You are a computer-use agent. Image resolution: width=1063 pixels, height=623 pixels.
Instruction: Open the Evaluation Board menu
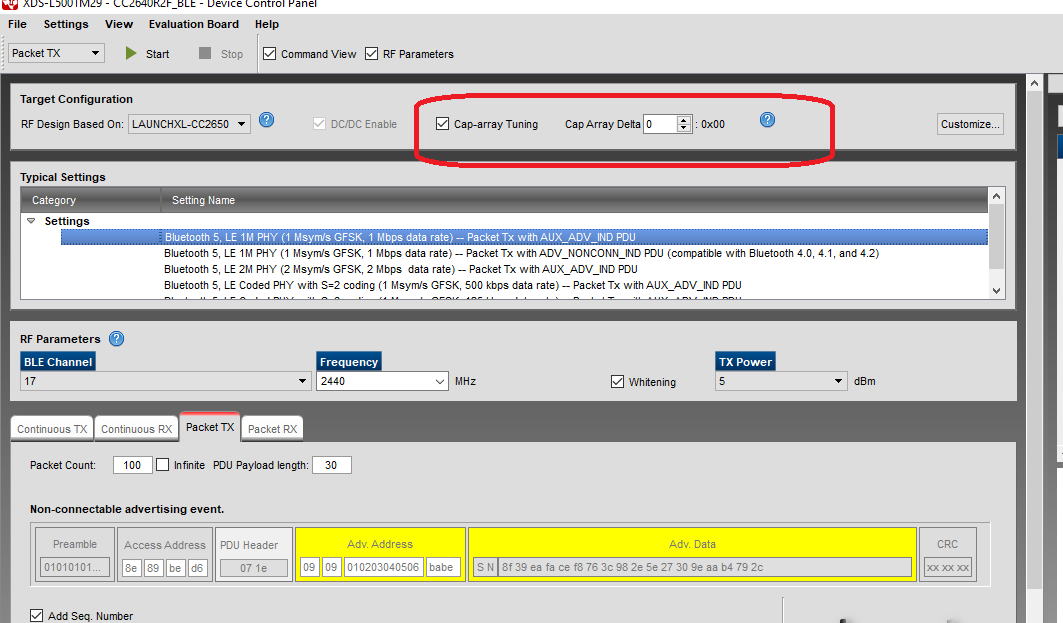(194, 24)
